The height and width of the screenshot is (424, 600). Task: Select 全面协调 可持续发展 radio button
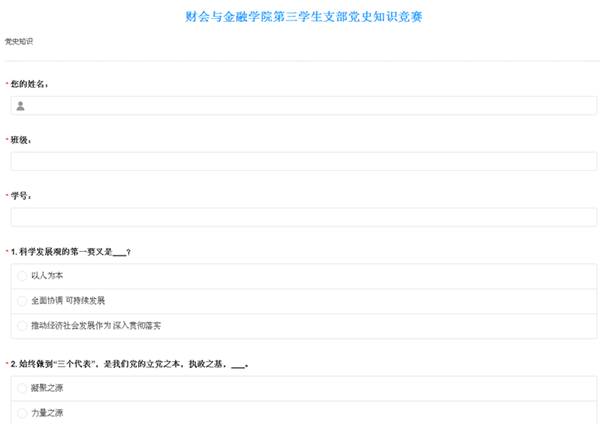pos(23,300)
